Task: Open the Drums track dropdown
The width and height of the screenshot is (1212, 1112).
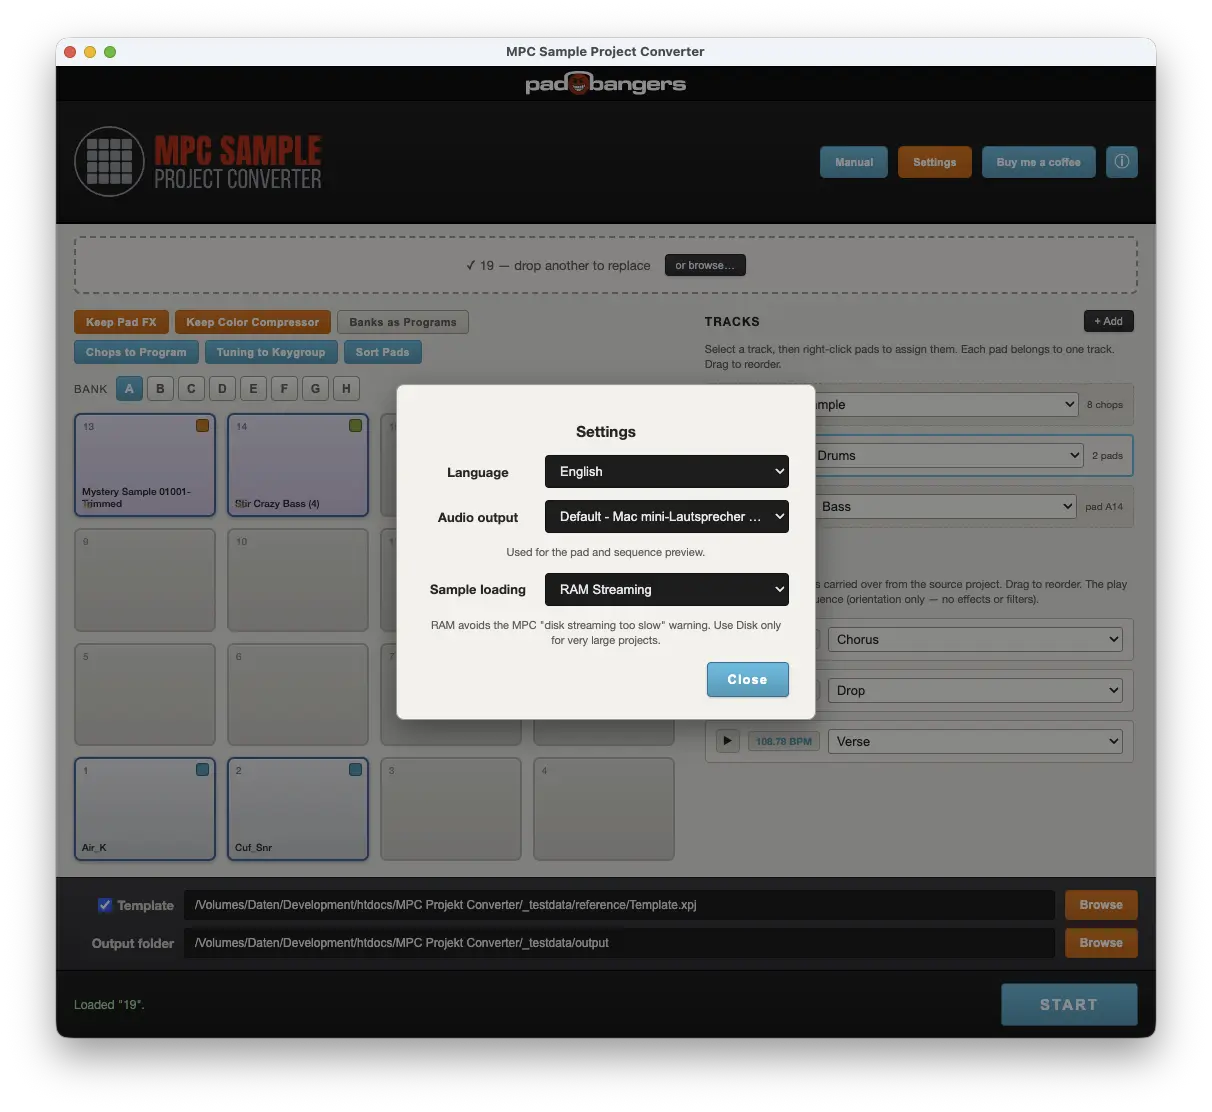Action: [948, 455]
